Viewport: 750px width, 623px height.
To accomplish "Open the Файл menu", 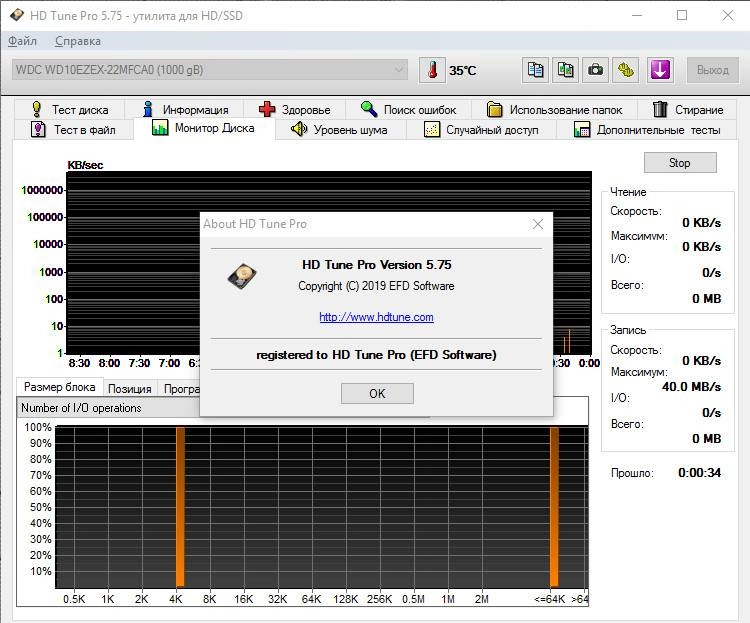I will tap(22, 41).
